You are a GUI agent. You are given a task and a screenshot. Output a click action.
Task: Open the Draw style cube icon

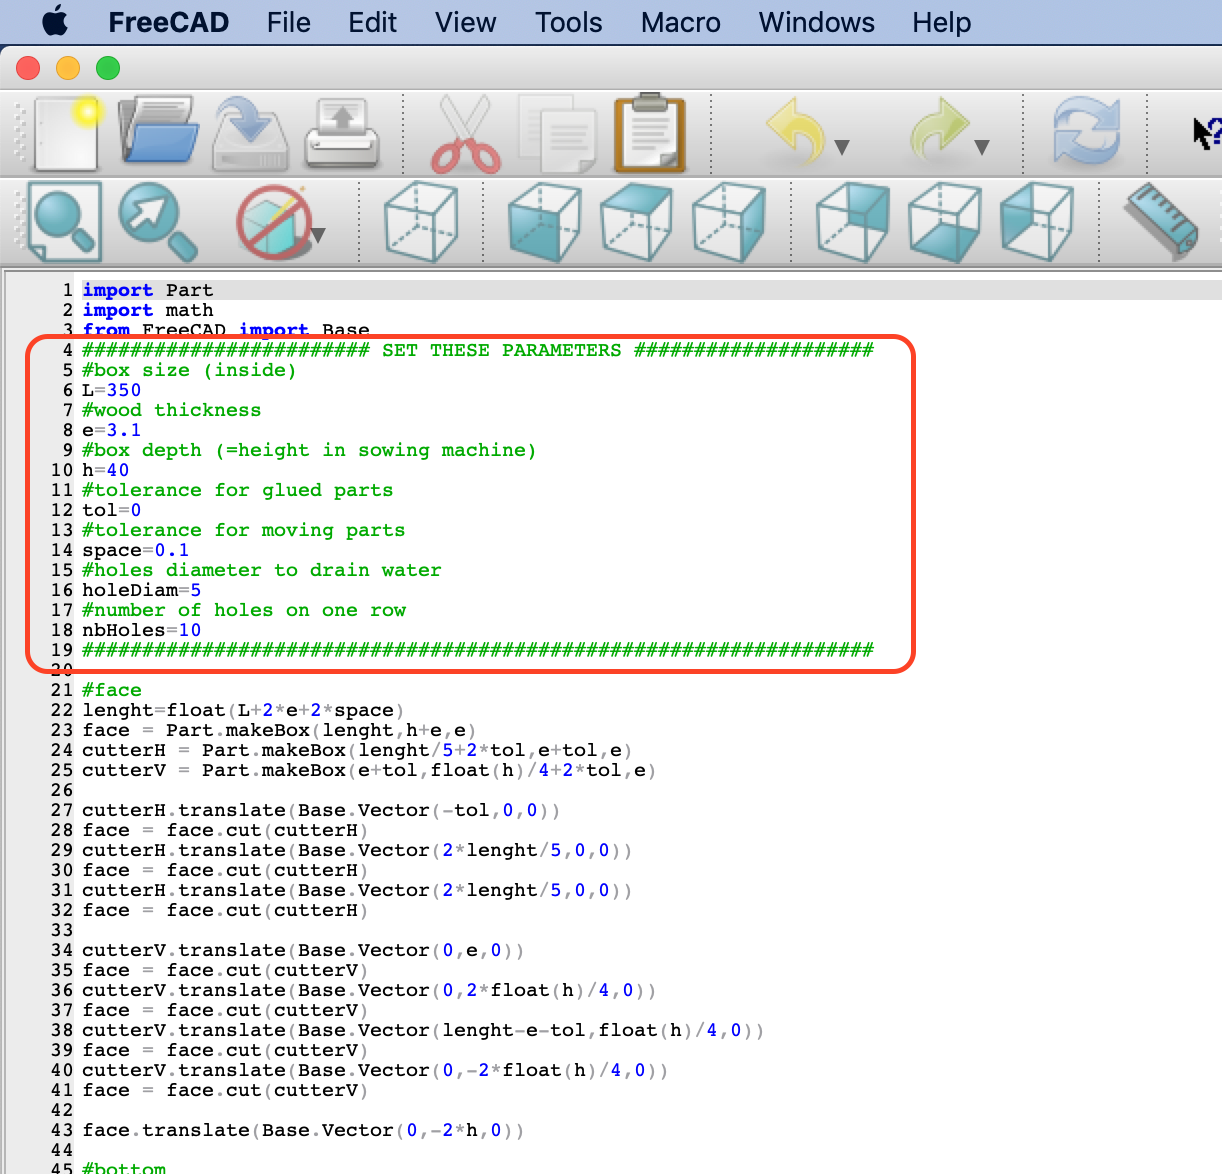(x=272, y=221)
